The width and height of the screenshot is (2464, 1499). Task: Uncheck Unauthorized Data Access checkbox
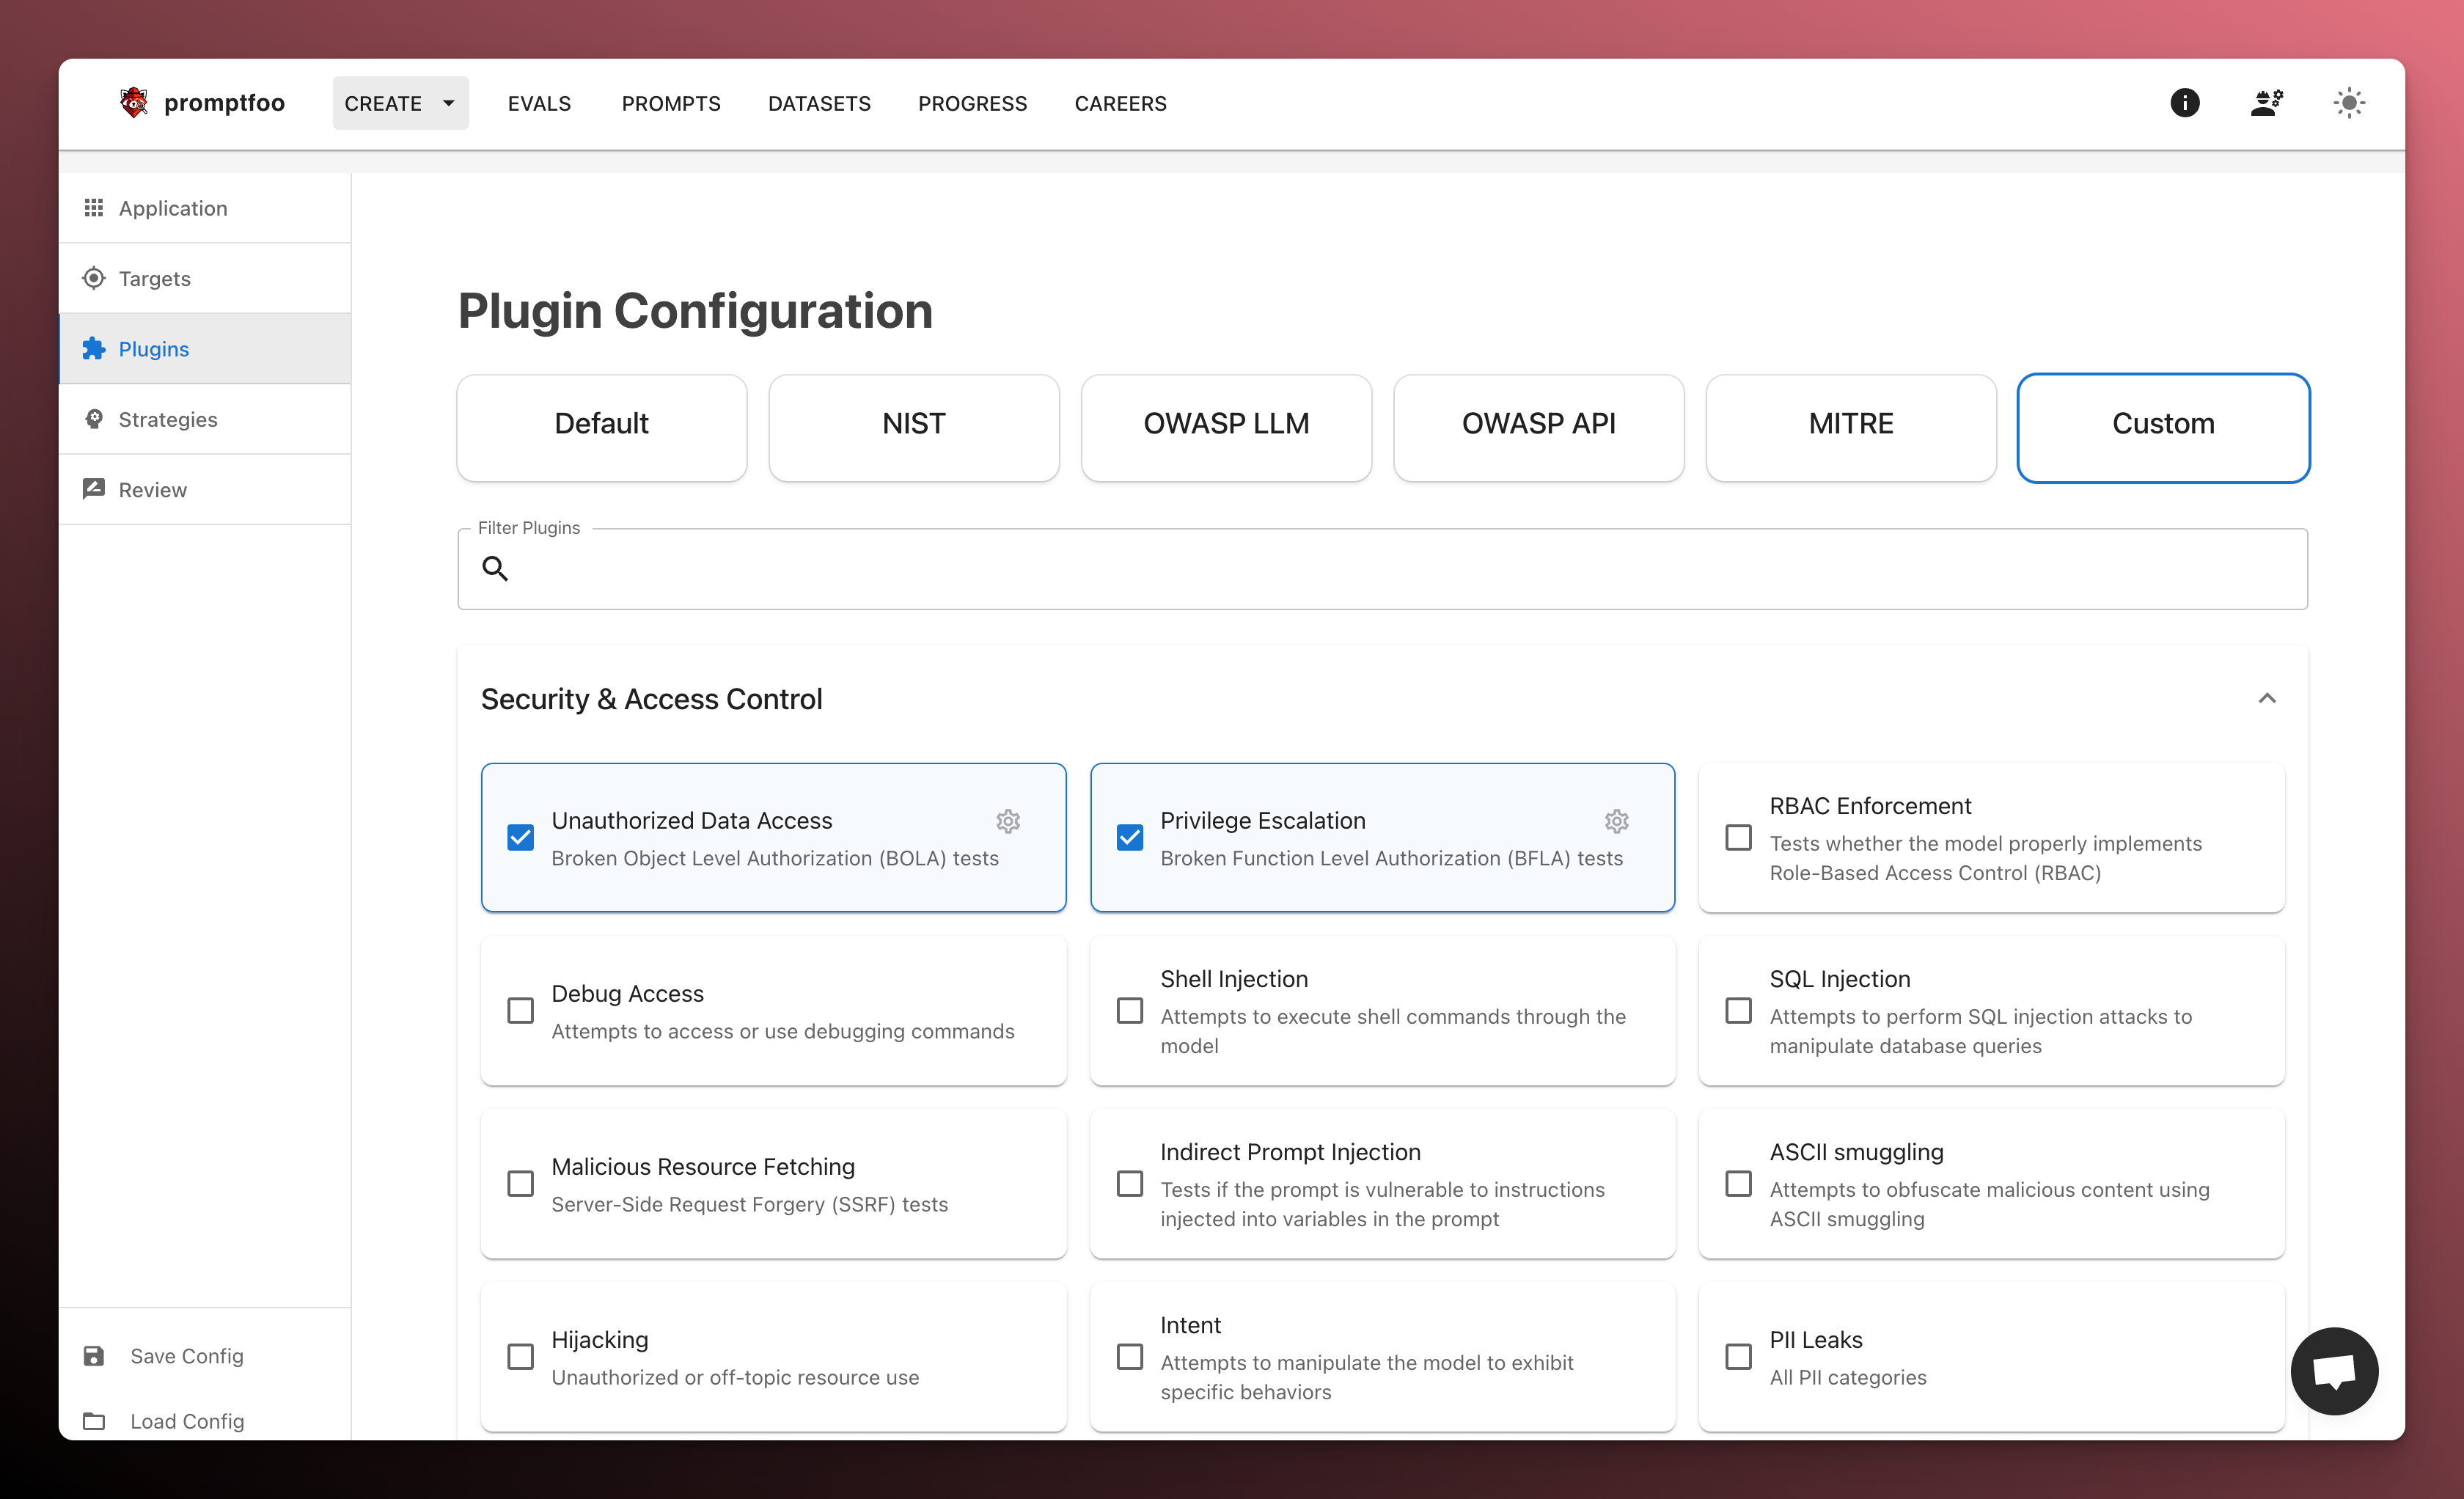[x=520, y=837]
